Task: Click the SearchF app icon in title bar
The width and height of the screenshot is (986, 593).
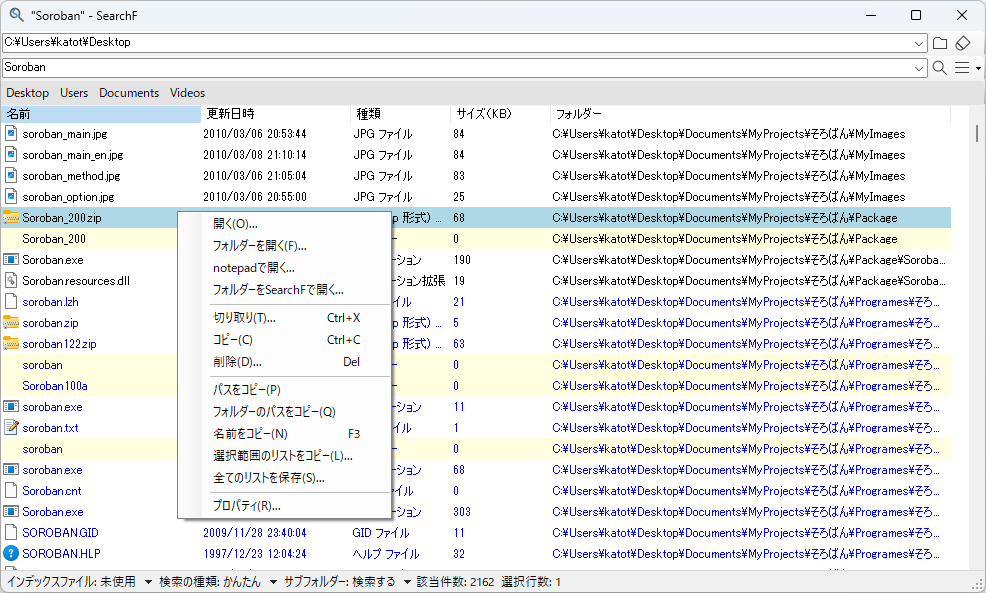Action: click(x=16, y=14)
